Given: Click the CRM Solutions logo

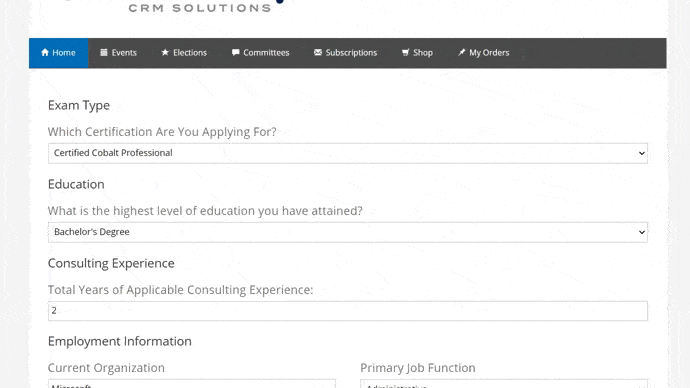Looking at the screenshot, I should click(x=200, y=7).
